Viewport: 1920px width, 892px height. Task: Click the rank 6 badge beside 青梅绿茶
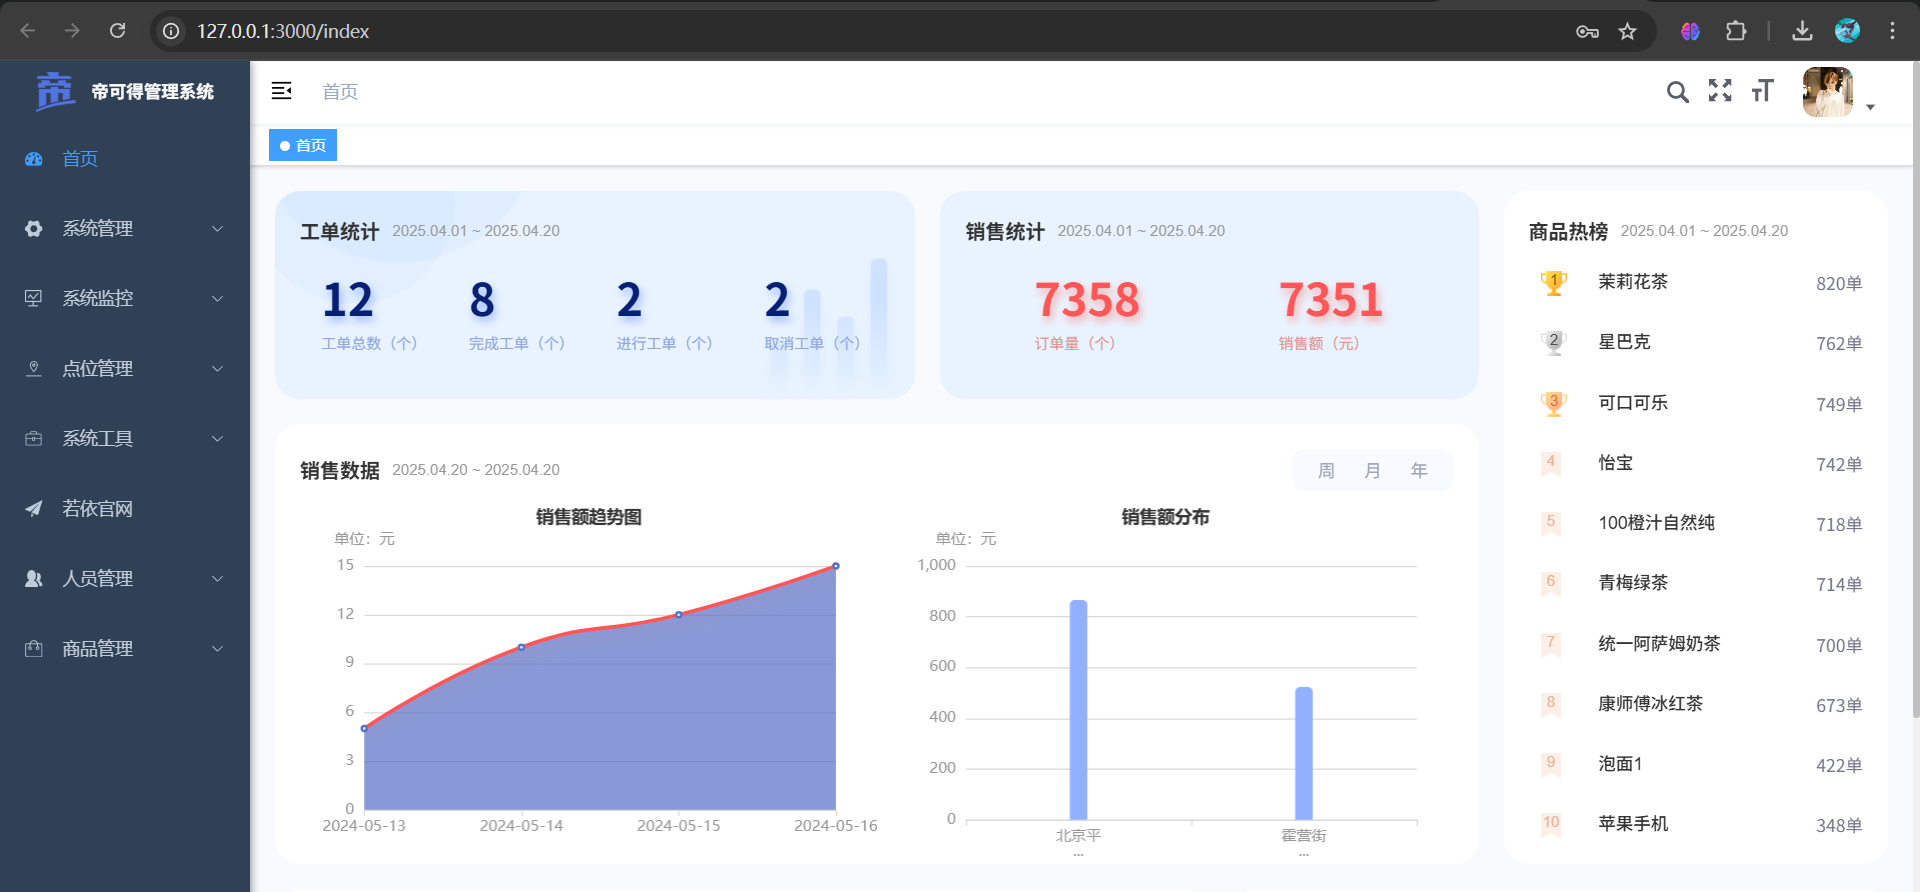[x=1551, y=583]
